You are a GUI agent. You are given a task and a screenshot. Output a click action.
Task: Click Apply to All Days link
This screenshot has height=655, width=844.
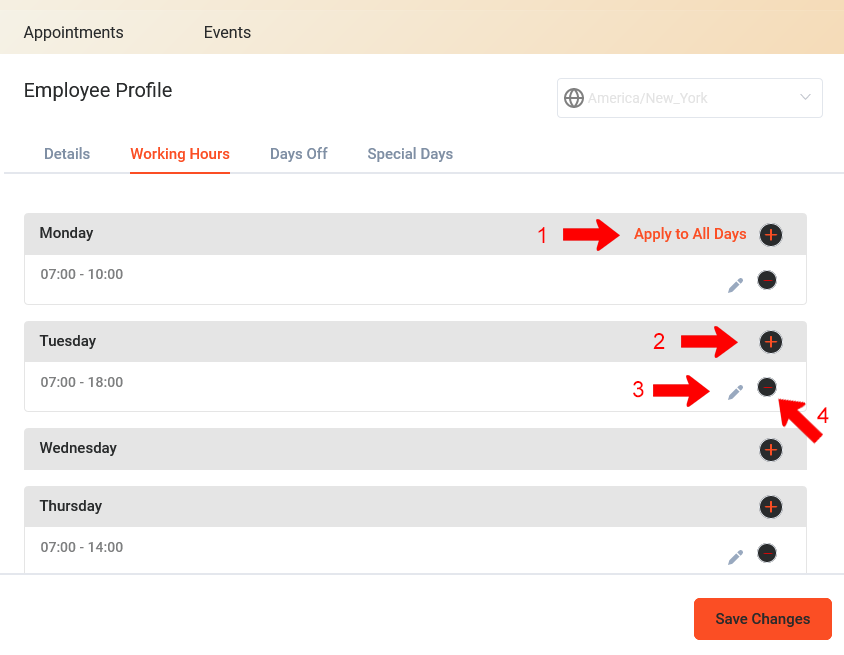690,234
